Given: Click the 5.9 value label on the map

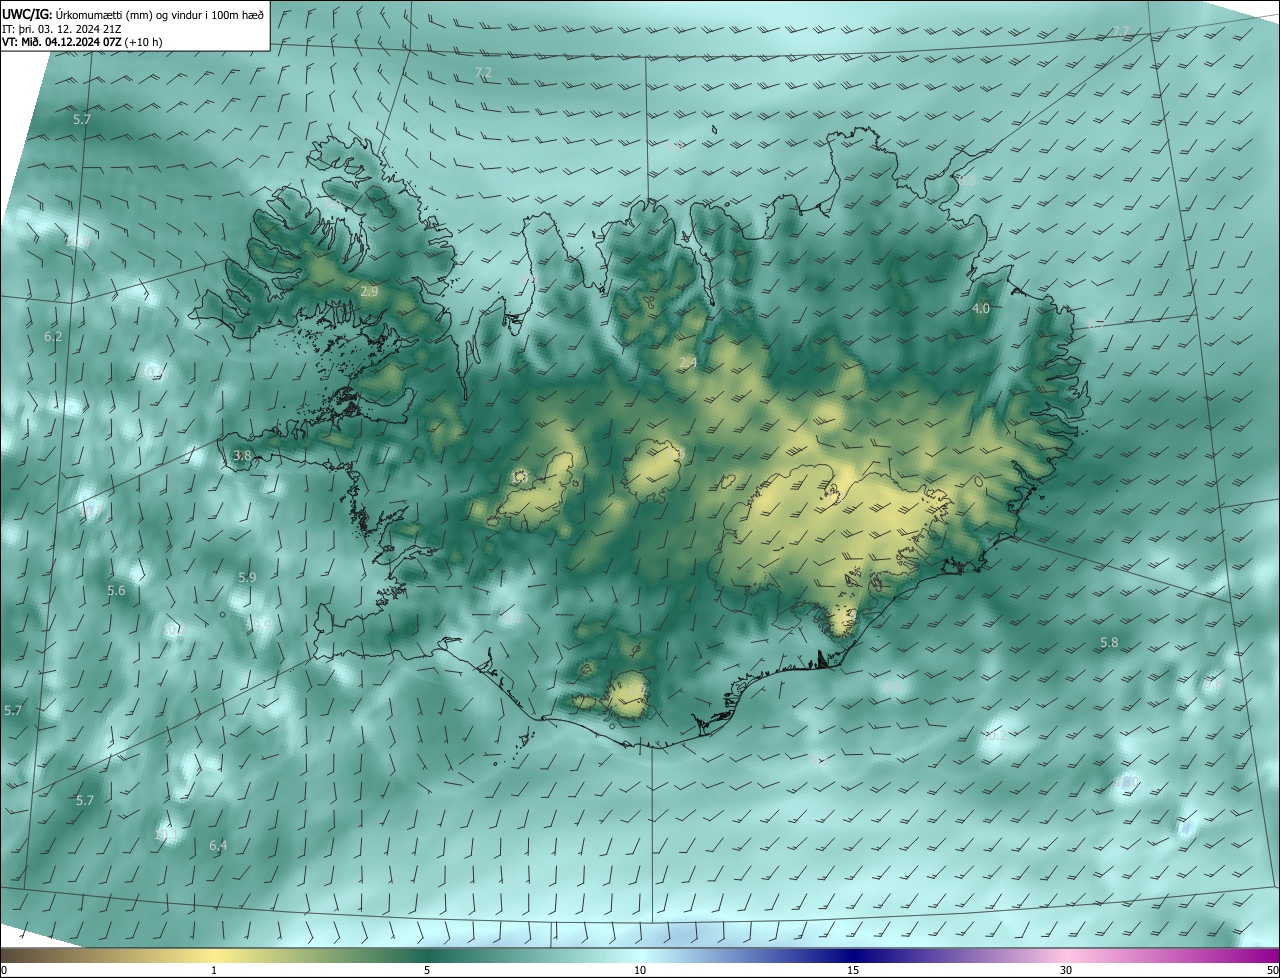Looking at the screenshot, I should tap(247, 578).
